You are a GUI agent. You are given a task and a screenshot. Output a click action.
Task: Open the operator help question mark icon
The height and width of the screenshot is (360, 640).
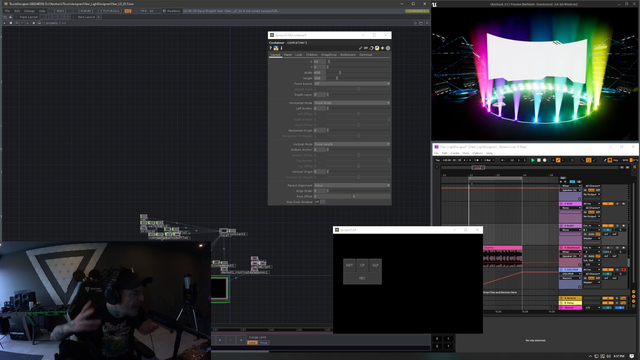(270, 48)
